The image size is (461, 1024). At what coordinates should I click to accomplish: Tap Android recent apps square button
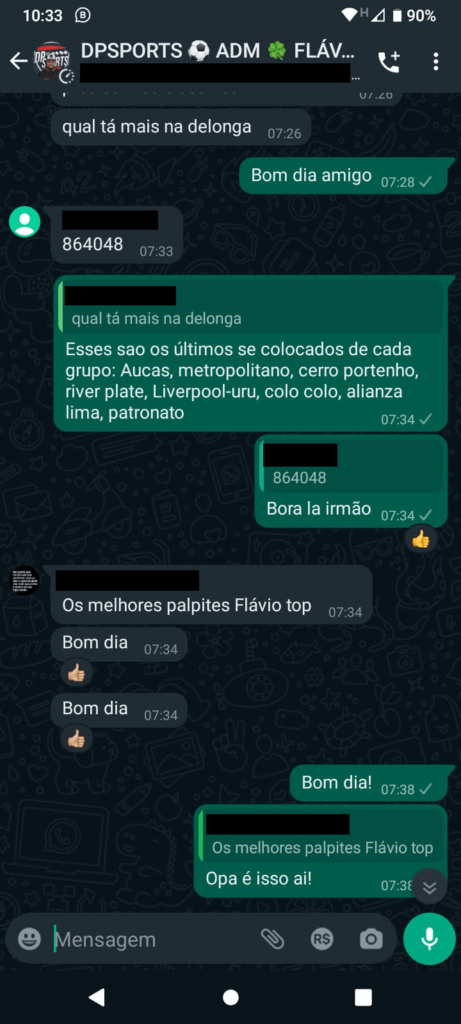coord(363,997)
